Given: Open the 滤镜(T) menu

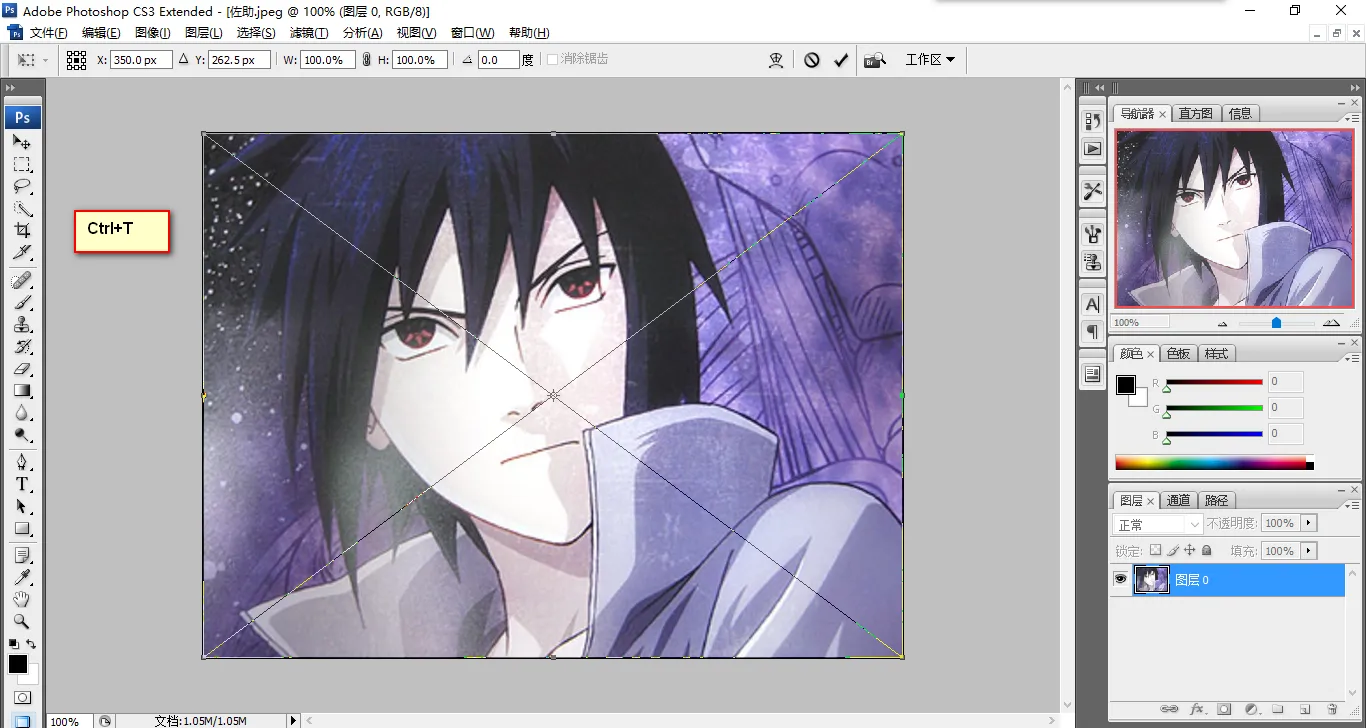Looking at the screenshot, I should click(x=309, y=33).
